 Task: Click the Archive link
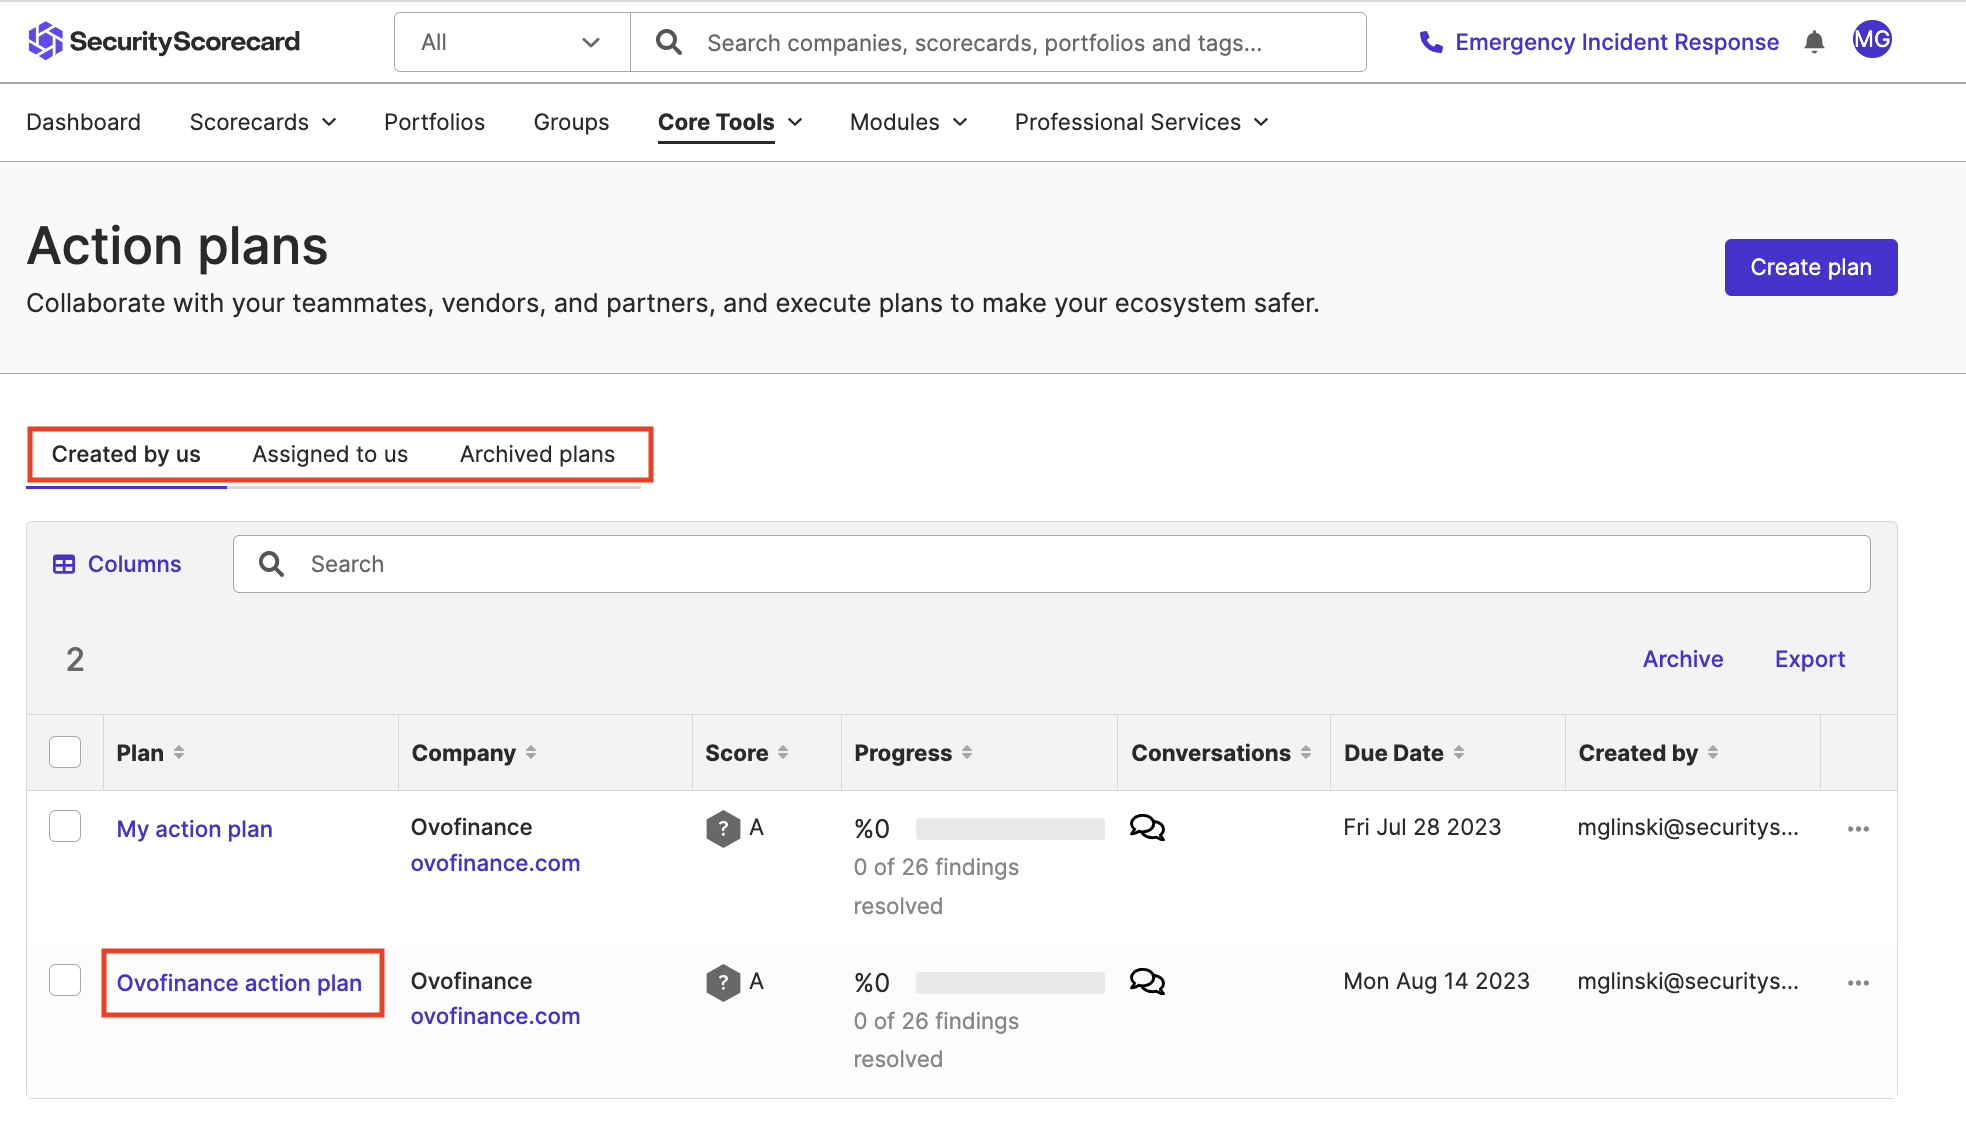click(x=1683, y=659)
